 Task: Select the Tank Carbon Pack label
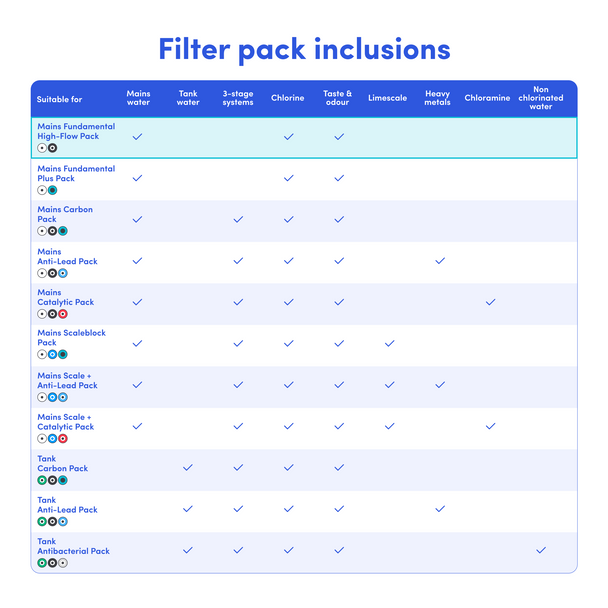(62, 463)
